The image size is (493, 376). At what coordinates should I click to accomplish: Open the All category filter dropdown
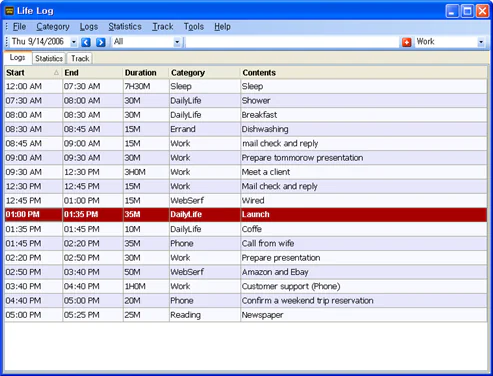(177, 42)
